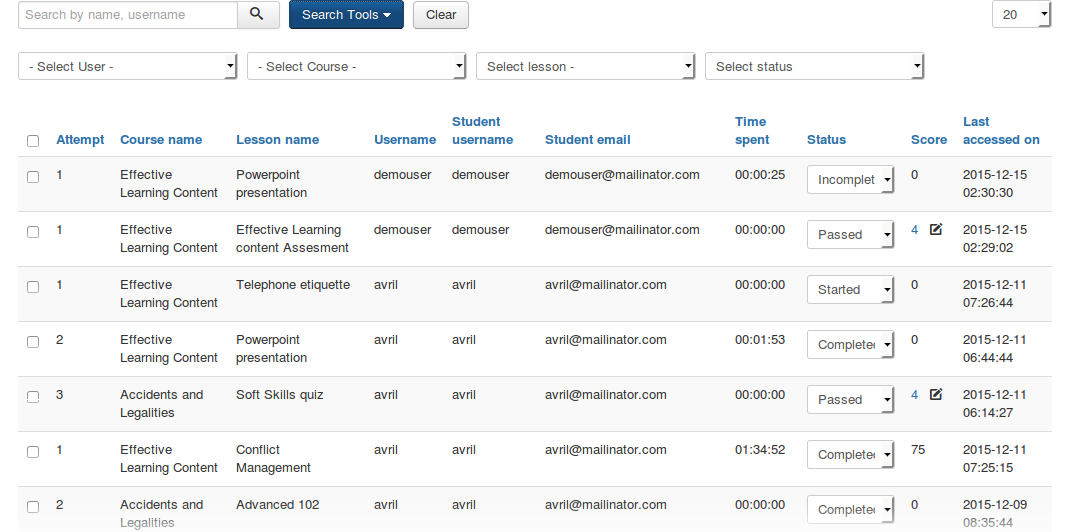This screenshot has width=1071, height=532.
Task: Open the Select lesson dropdown
Action: [x=585, y=67]
